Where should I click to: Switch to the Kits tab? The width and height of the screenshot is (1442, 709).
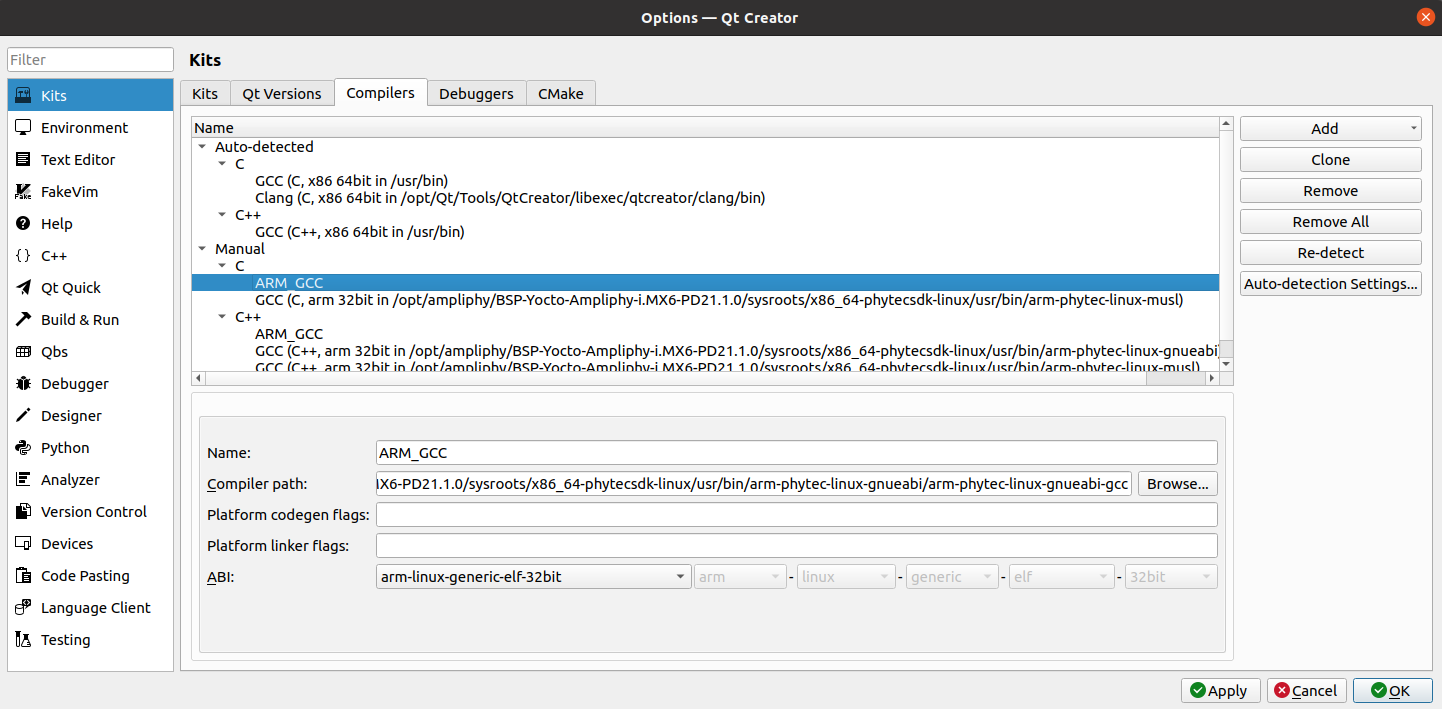click(x=205, y=93)
